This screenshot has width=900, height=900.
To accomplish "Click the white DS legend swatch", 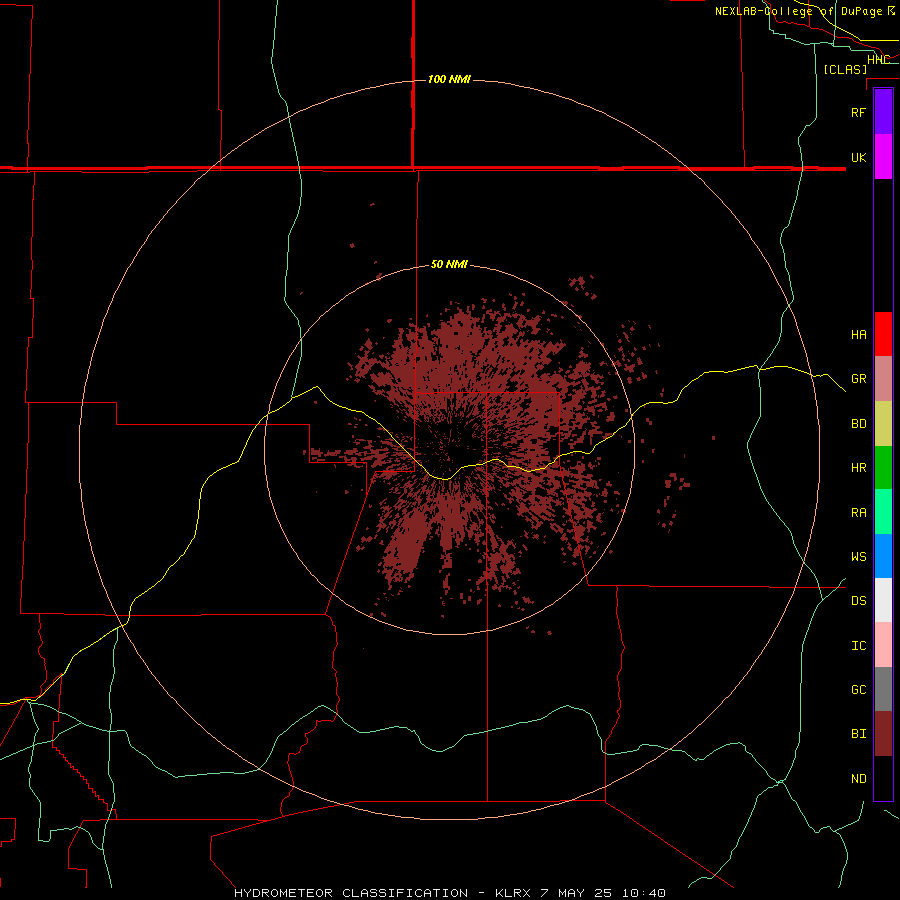I will pos(883,600).
